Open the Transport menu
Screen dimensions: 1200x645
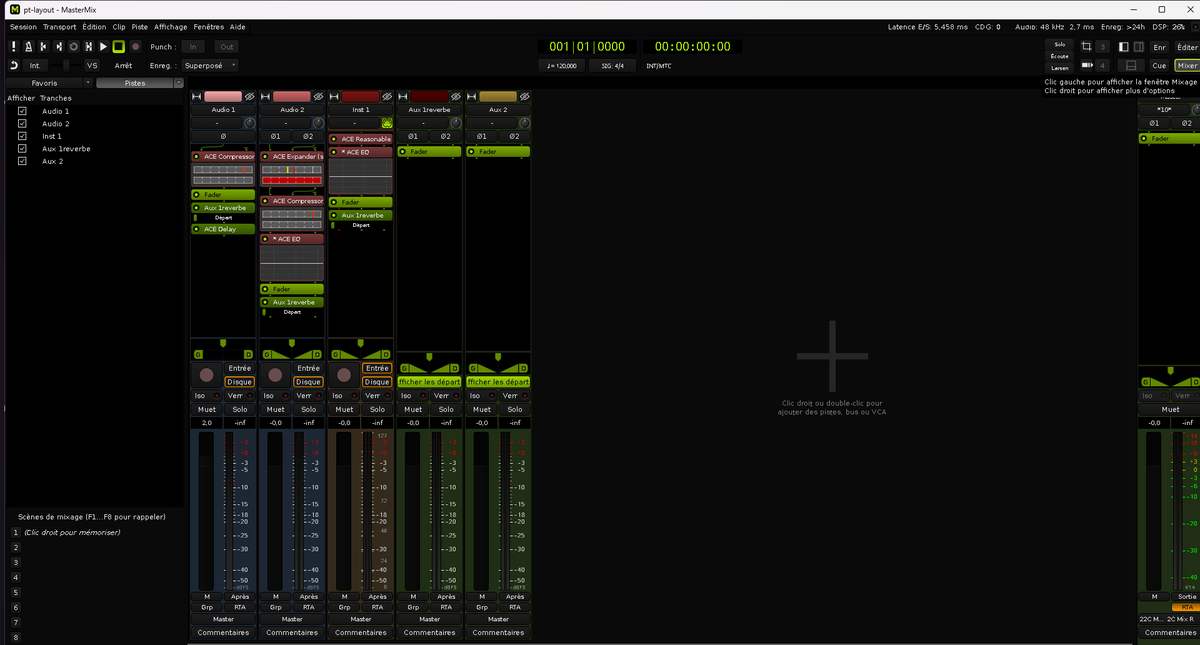point(59,27)
